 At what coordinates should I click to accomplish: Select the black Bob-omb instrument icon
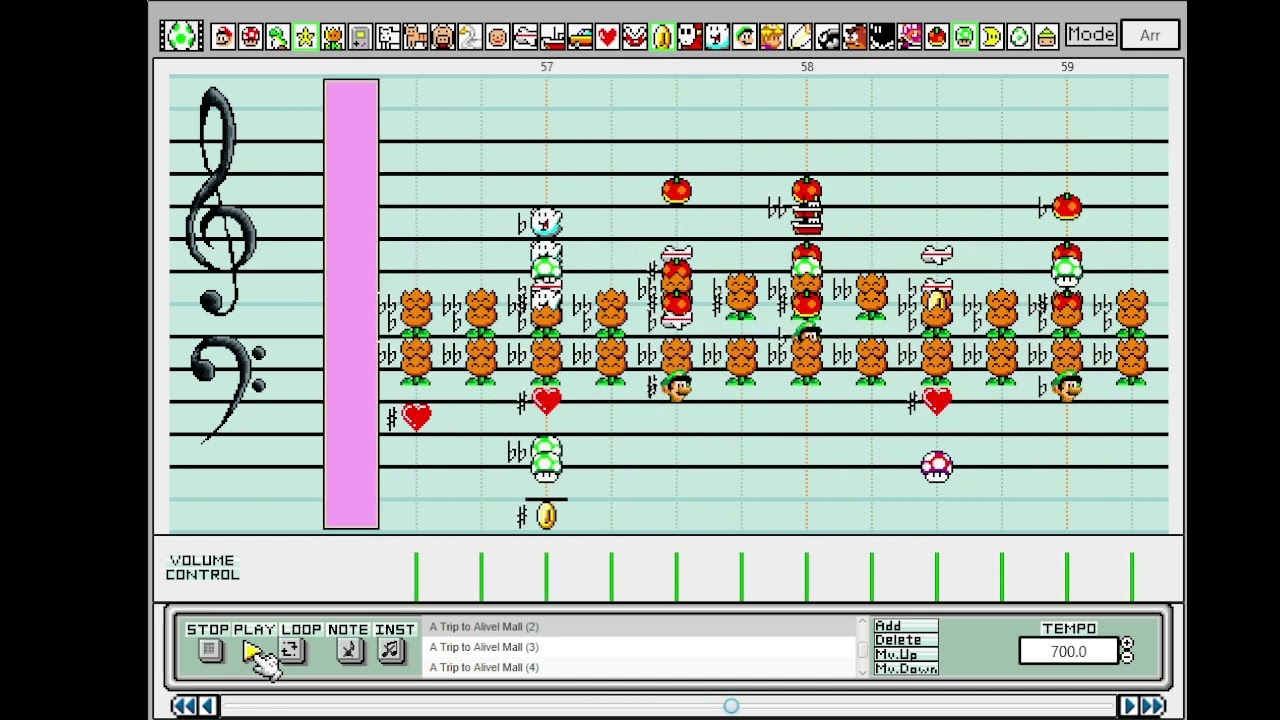click(x=881, y=37)
